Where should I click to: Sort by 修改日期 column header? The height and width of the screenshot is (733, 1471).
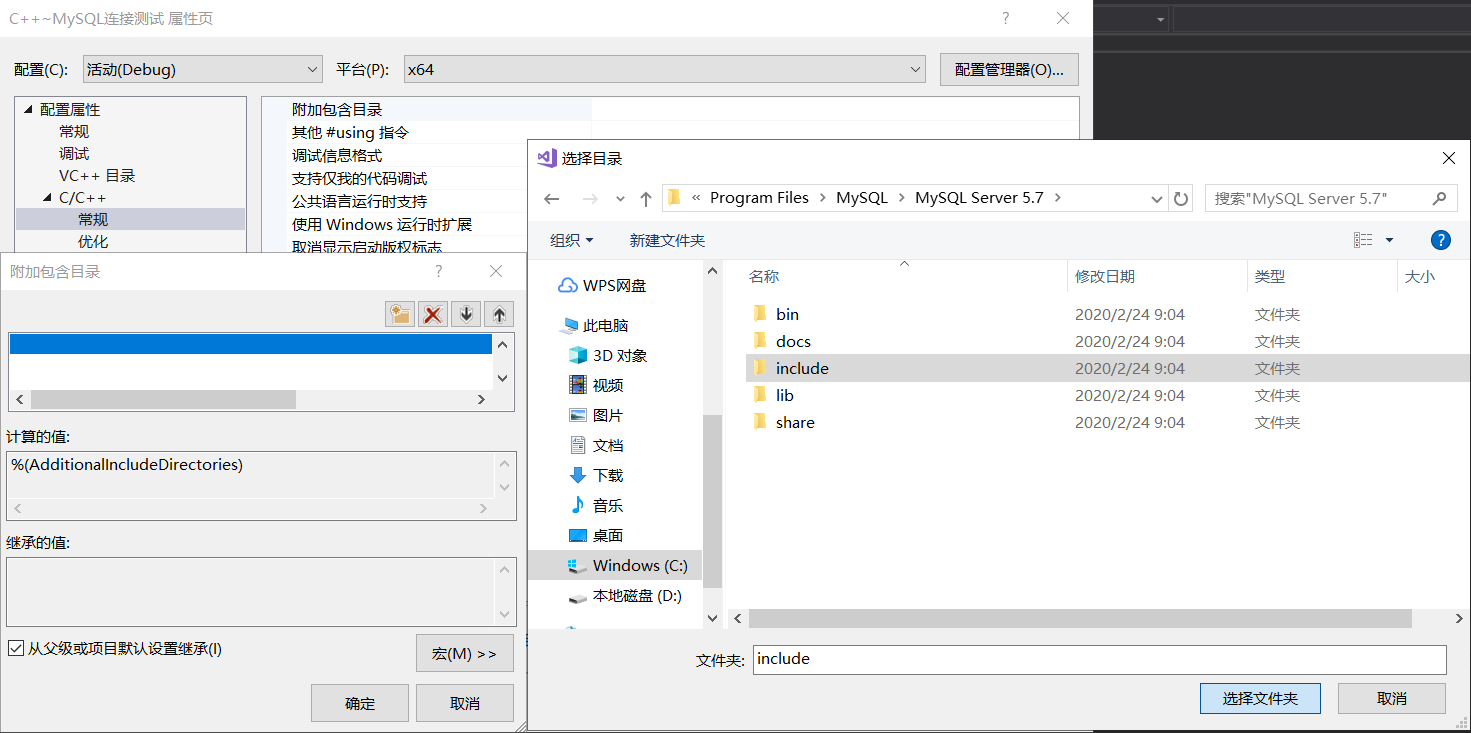(x=1105, y=277)
